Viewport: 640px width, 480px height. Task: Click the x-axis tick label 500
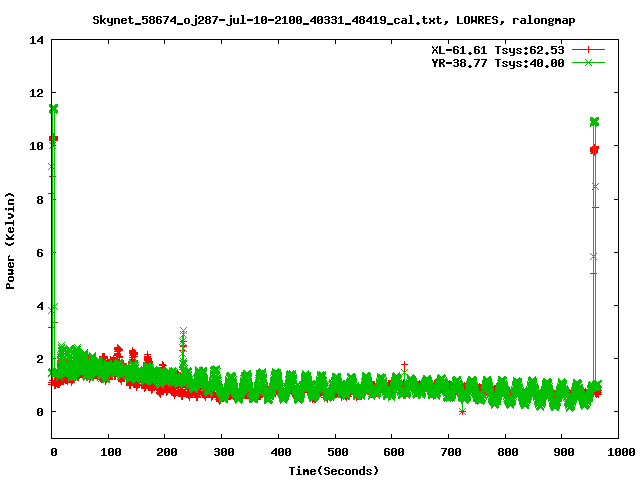click(337, 452)
